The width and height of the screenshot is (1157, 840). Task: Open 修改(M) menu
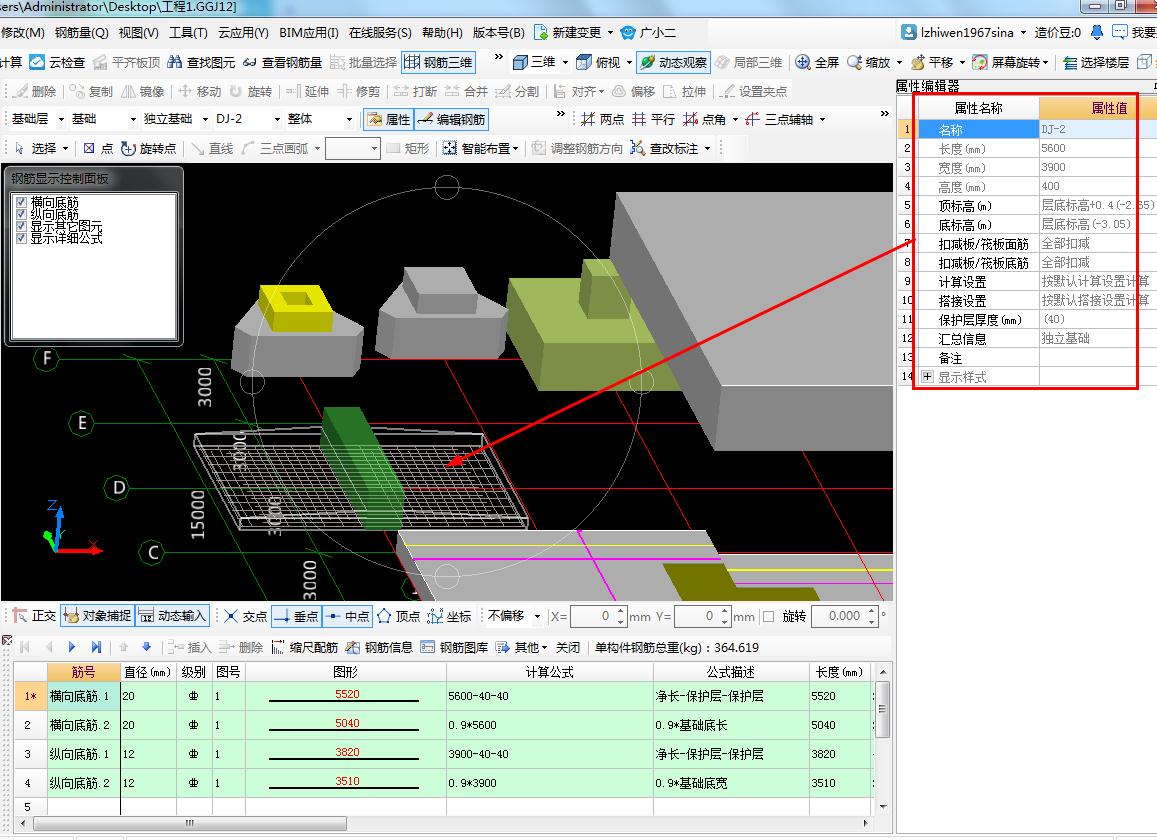23,32
